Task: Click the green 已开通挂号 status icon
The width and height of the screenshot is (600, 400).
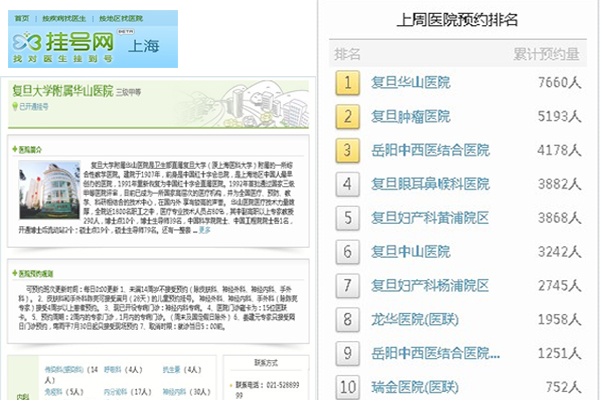Action: pyautogui.click(x=13, y=106)
